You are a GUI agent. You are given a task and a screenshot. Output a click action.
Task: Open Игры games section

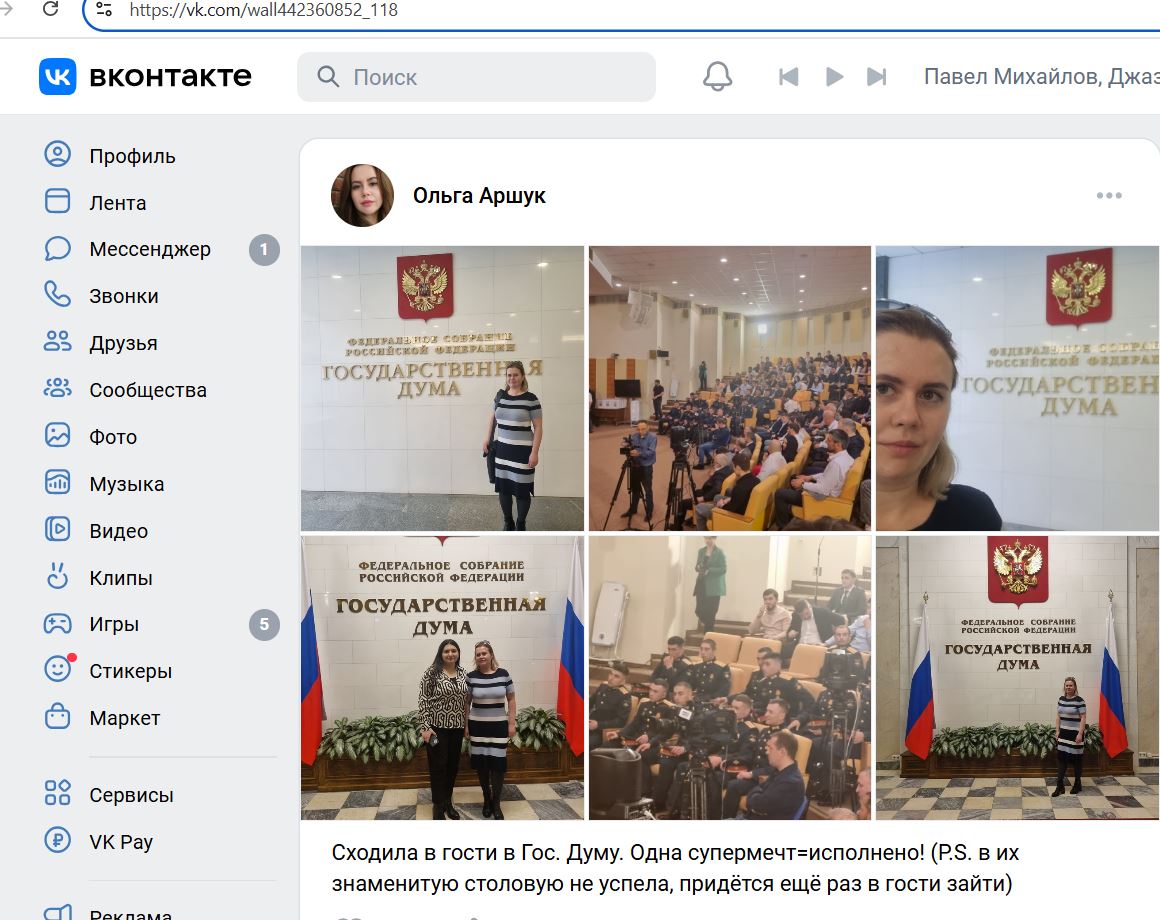click(x=161, y=624)
